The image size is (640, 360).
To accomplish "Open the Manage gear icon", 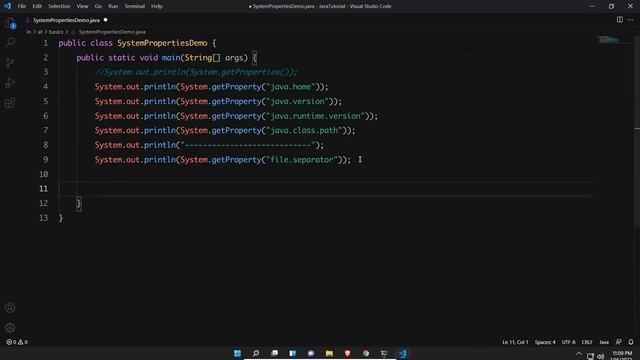I will (10, 327).
